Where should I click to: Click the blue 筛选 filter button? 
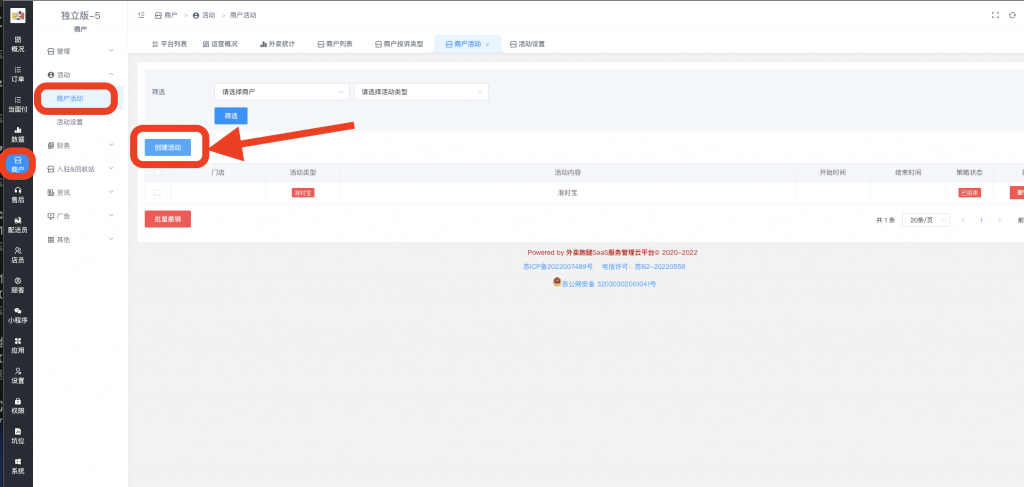click(231, 116)
